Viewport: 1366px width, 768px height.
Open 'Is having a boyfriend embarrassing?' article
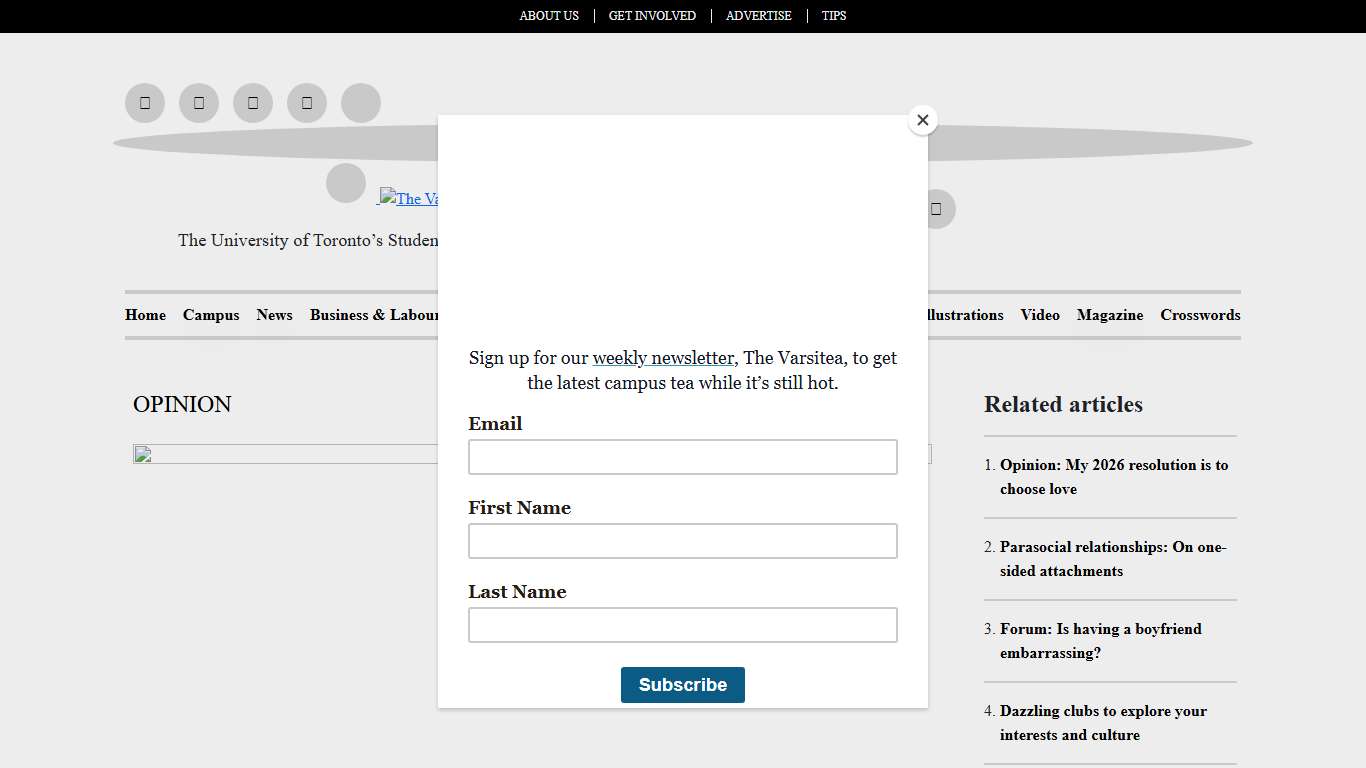(x=1100, y=641)
